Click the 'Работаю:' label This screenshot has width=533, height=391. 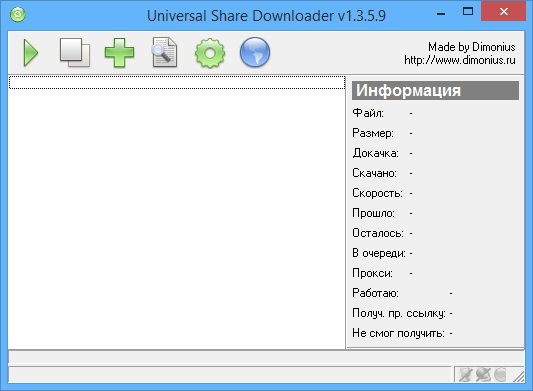[x=375, y=293]
